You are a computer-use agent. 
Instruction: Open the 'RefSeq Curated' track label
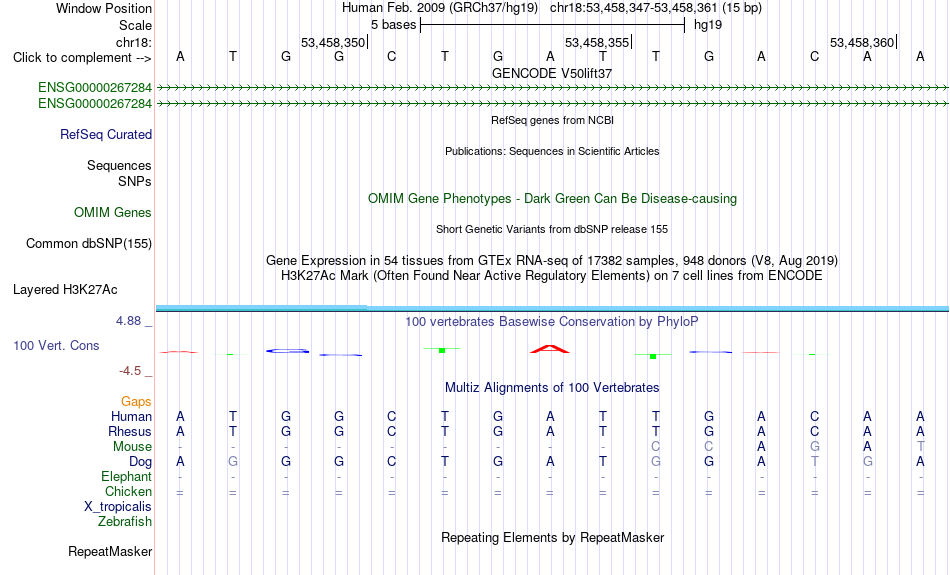(105, 135)
